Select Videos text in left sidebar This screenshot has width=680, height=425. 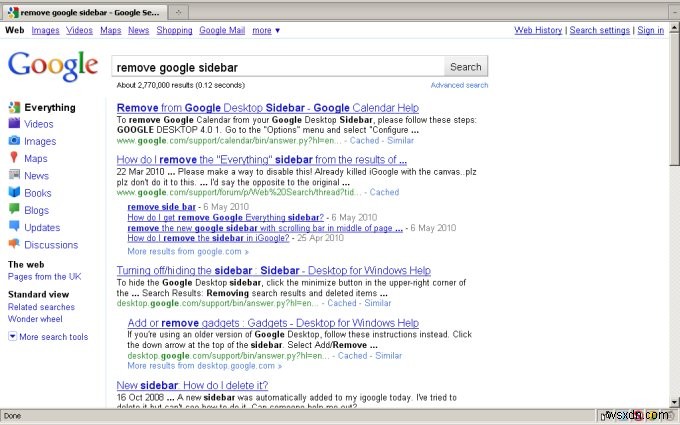click(x=39, y=124)
